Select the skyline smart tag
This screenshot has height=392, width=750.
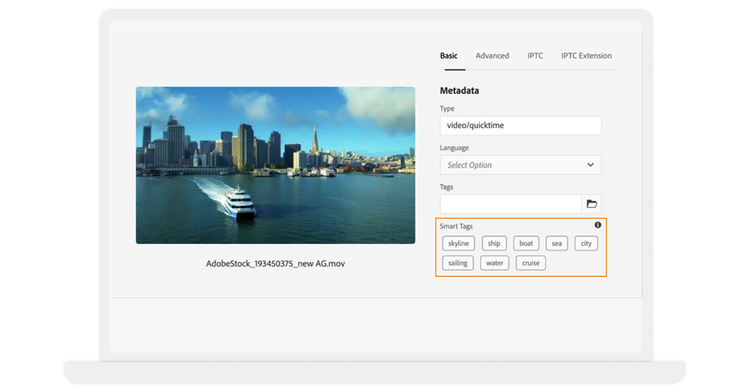click(x=458, y=243)
